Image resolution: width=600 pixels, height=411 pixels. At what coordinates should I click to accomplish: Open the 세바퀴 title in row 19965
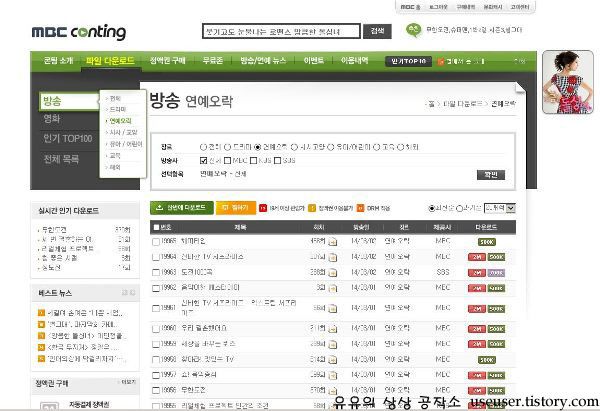(193, 241)
